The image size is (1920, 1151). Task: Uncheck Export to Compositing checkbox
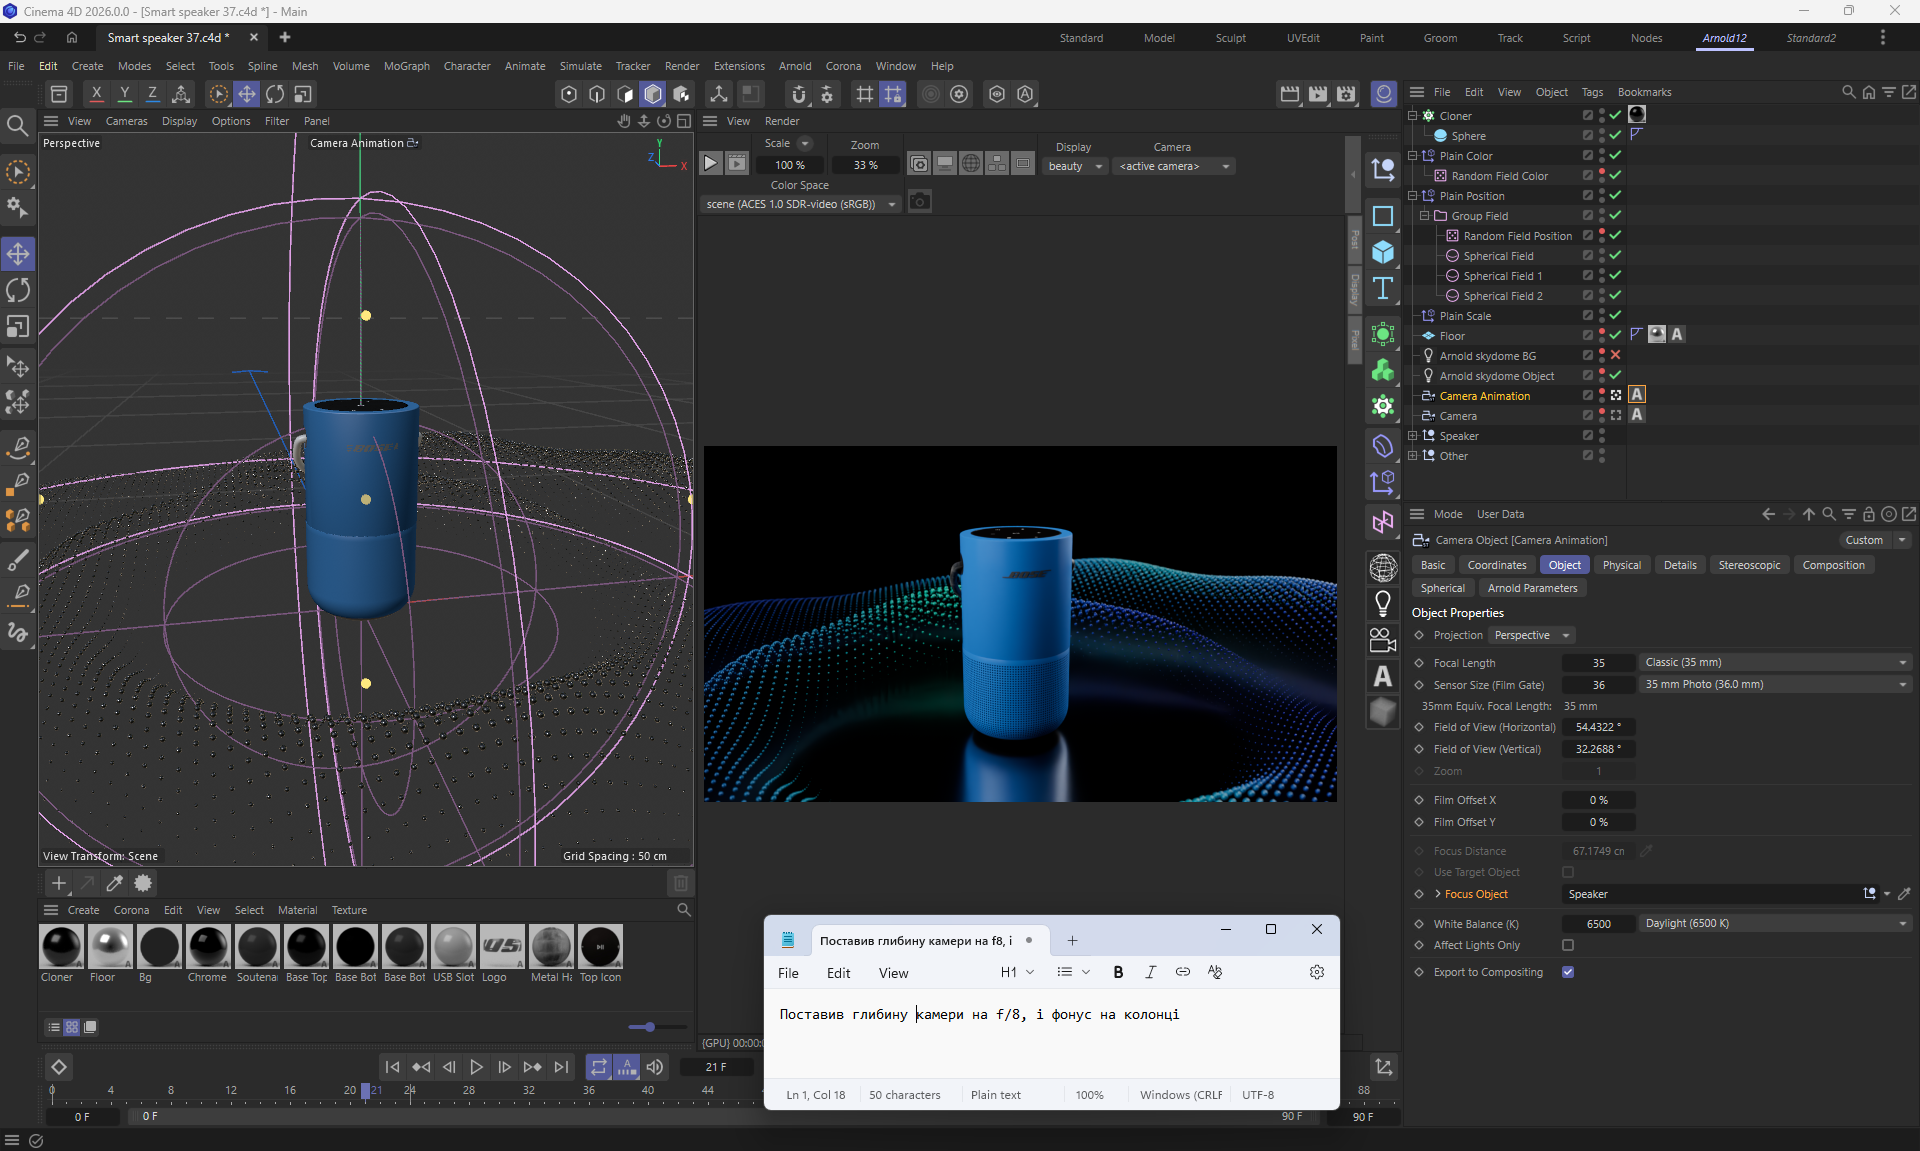tap(1568, 972)
